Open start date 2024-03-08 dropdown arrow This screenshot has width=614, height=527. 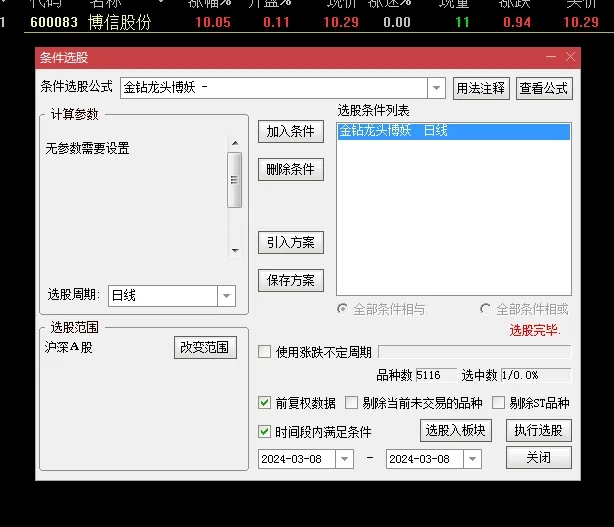(x=344, y=459)
